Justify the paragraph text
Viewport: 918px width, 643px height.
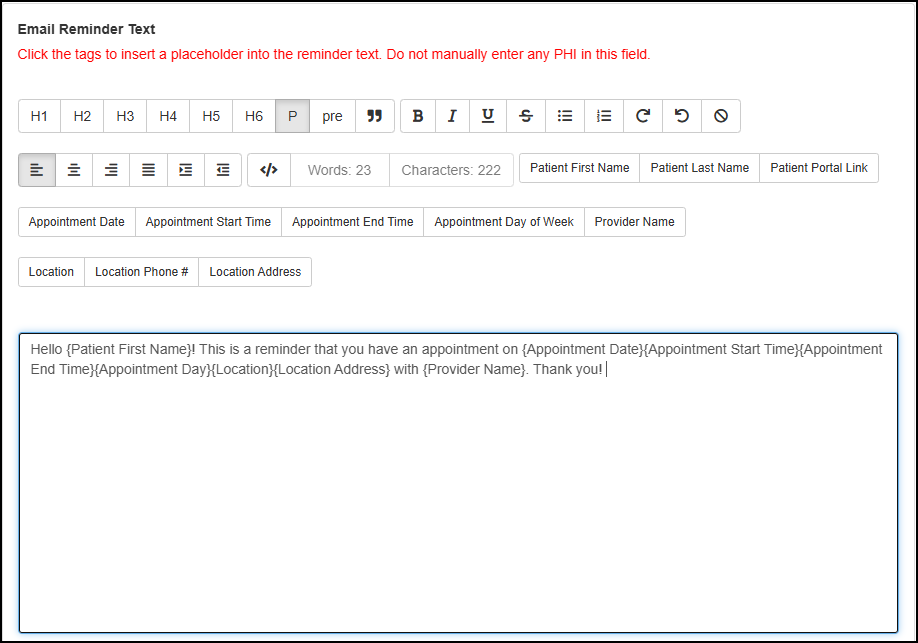pyautogui.click(x=147, y=169)
